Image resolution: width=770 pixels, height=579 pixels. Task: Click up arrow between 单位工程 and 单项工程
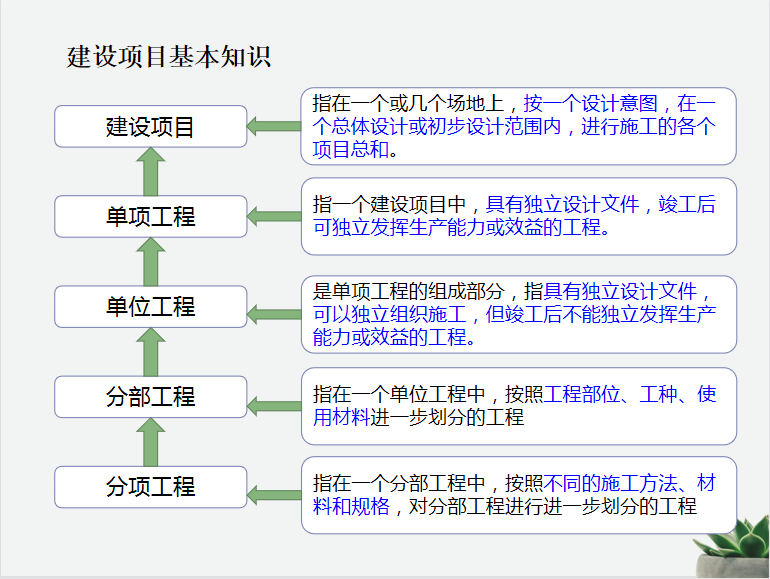tap(151, 262)
